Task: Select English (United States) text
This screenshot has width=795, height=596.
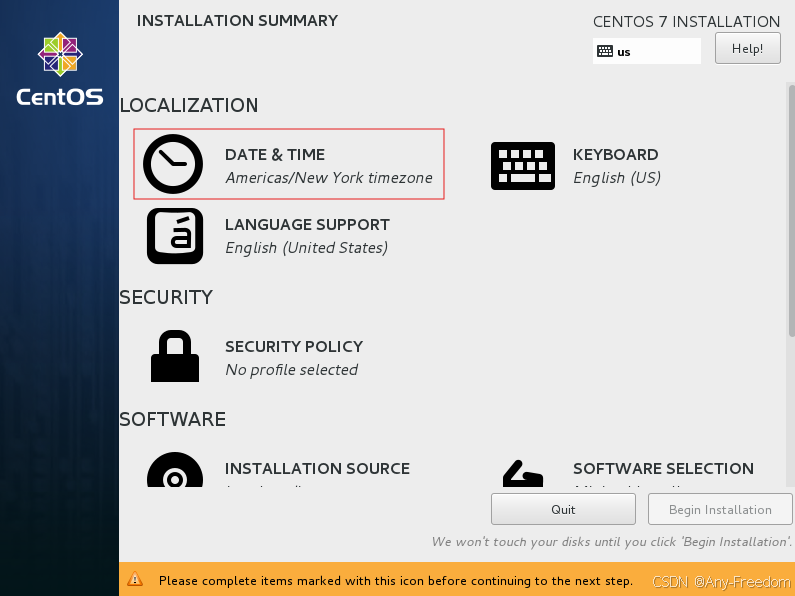Action: 307,248
